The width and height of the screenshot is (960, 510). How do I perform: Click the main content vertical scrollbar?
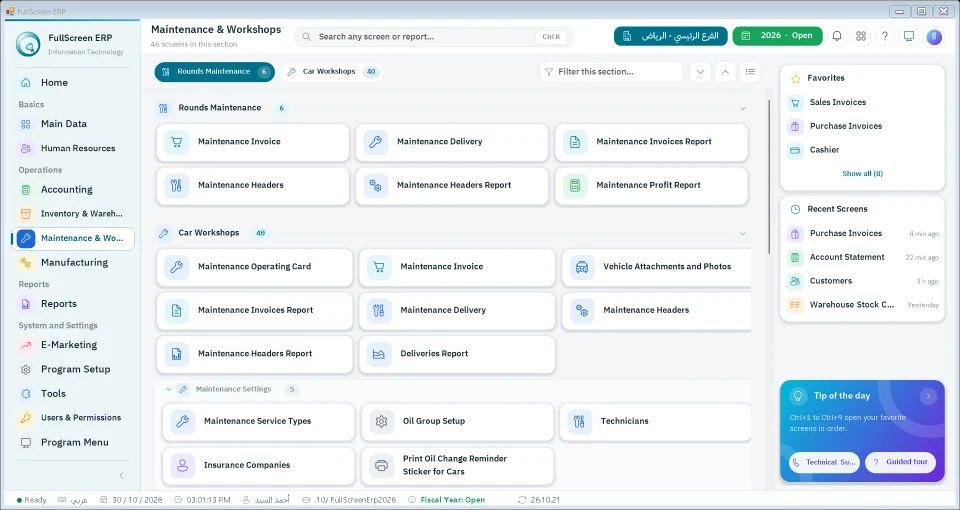pos(769,178)
